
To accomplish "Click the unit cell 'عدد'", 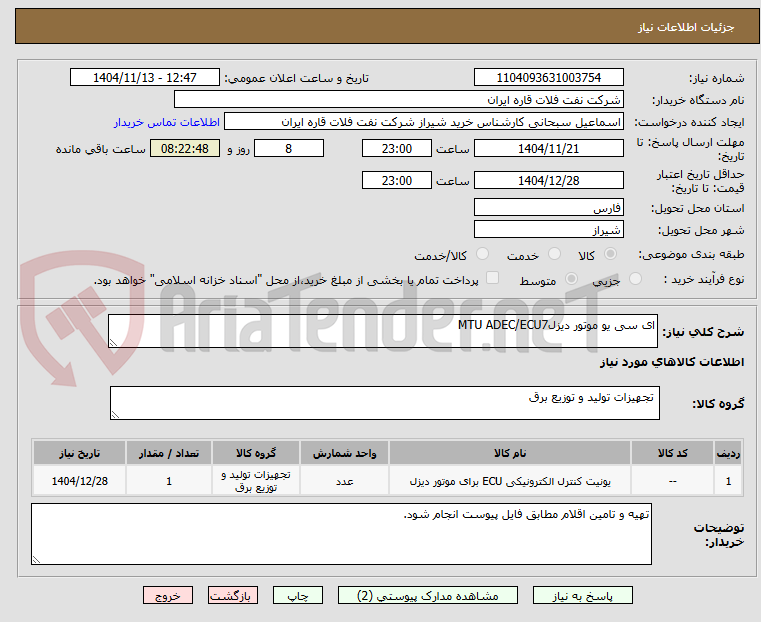I will 344,481.
